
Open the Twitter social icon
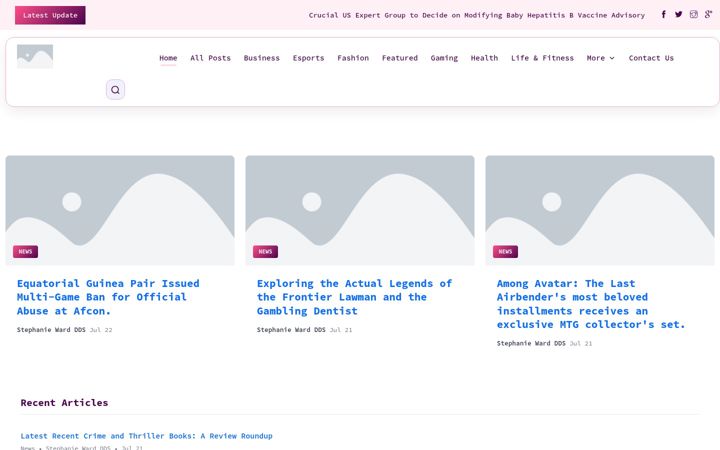point(678,14)
